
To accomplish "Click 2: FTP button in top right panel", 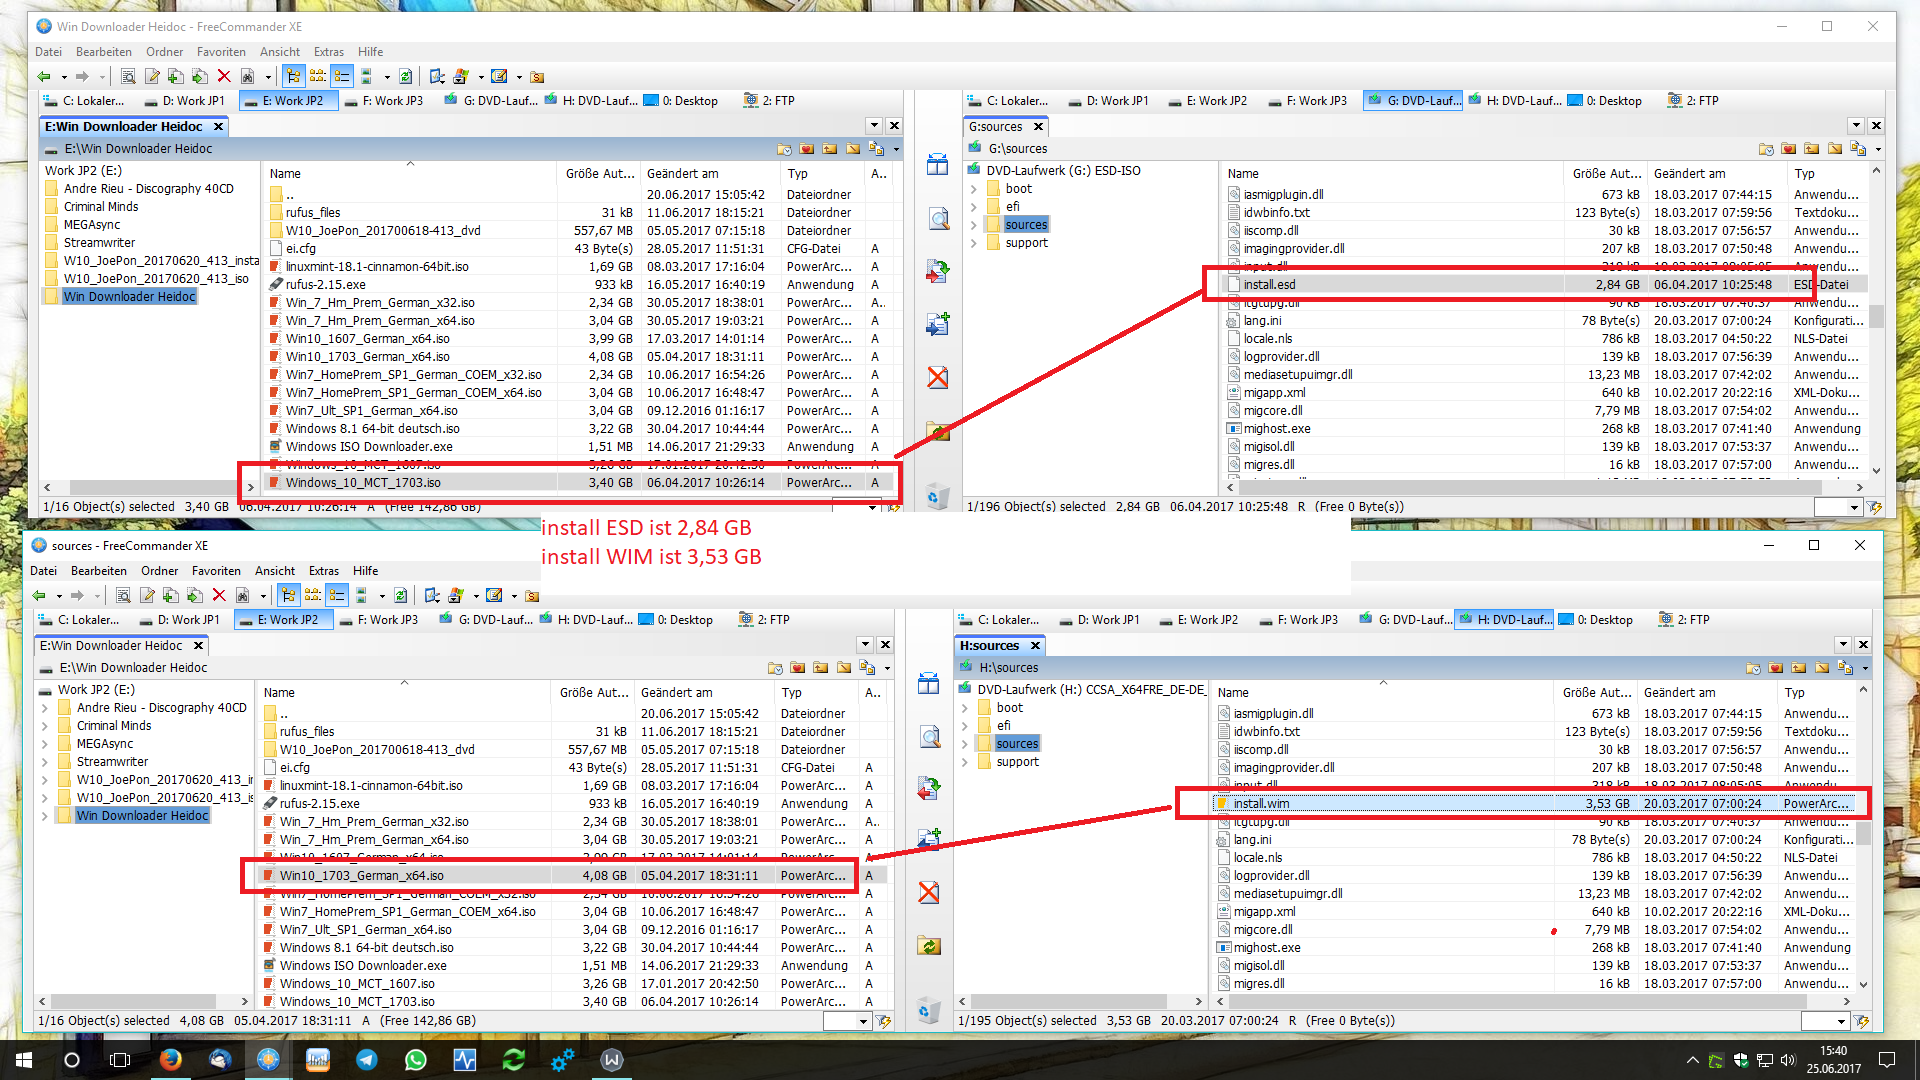I will pyautogui.click(x=1693, y=101).
